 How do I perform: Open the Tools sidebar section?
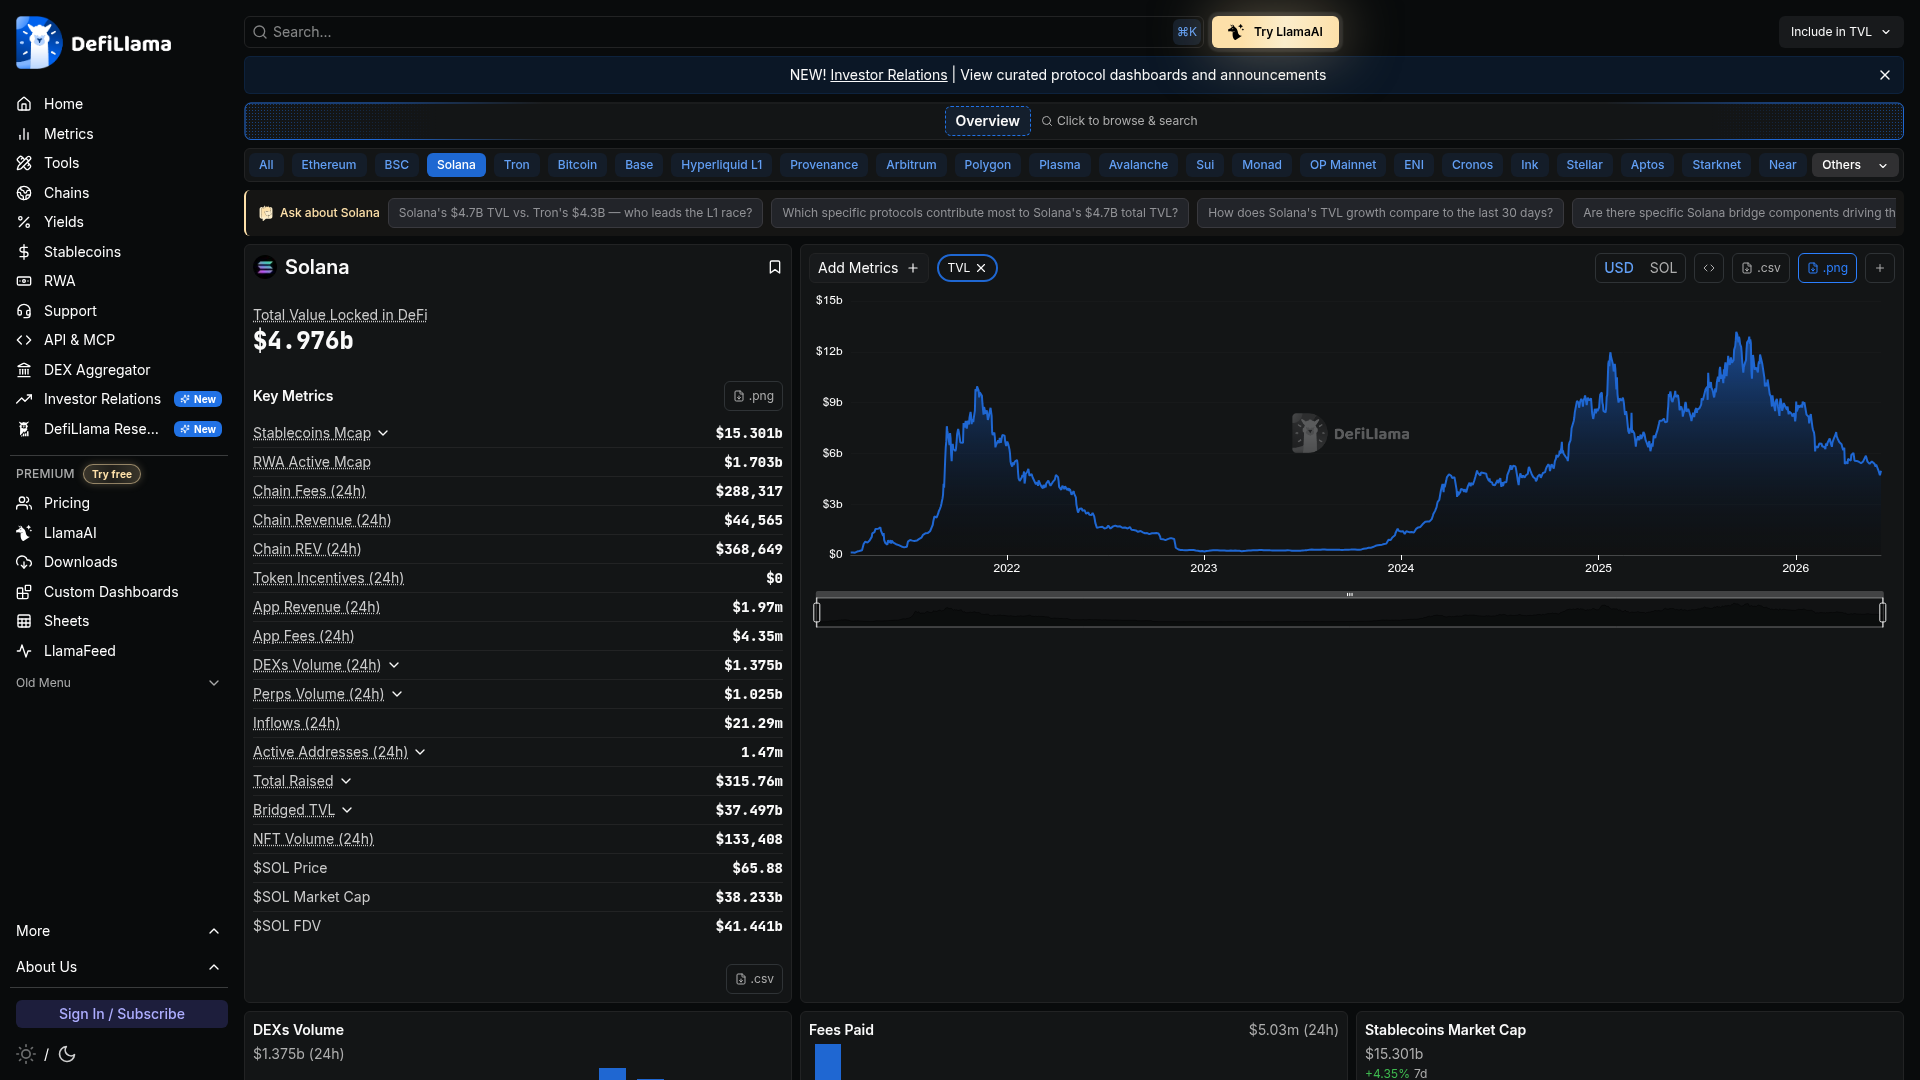[61, 163]
